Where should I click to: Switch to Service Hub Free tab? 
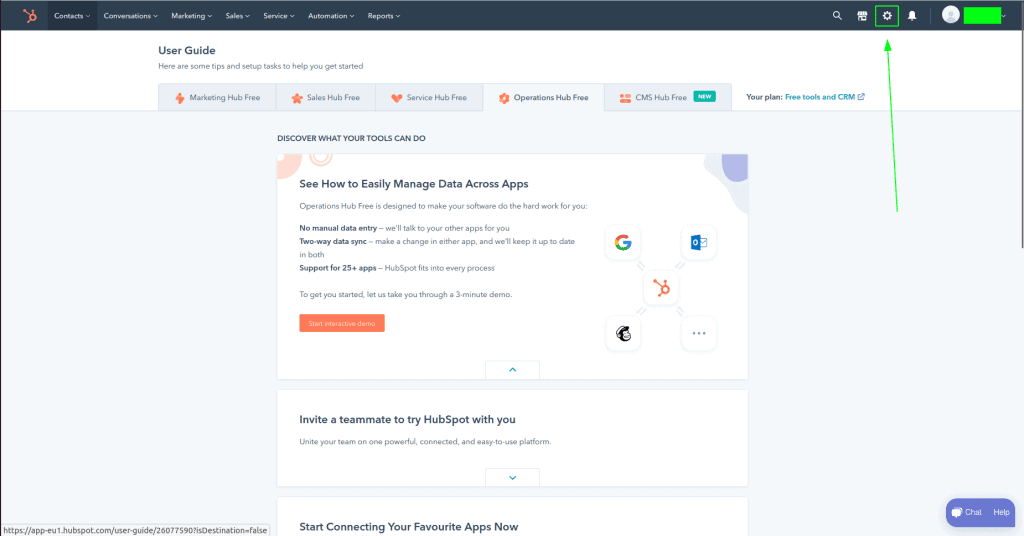pyautogui.click(x=429, y=97)
